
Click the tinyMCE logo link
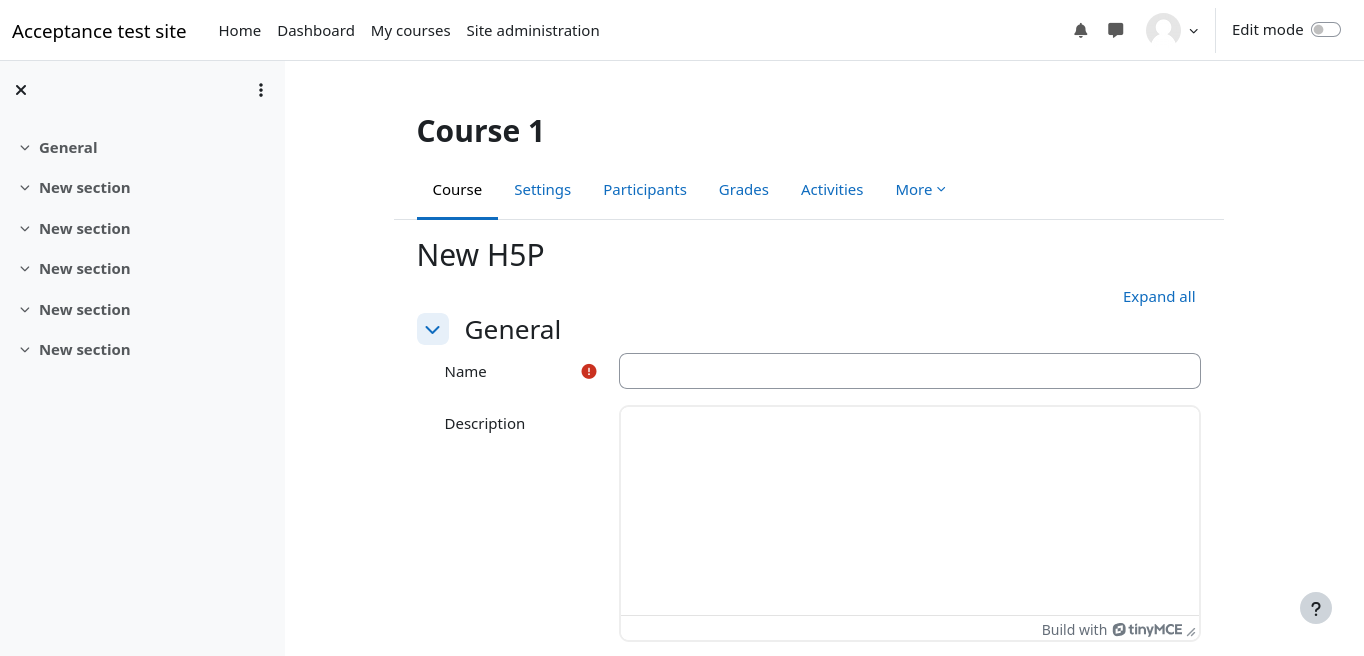coord(1147,630)
